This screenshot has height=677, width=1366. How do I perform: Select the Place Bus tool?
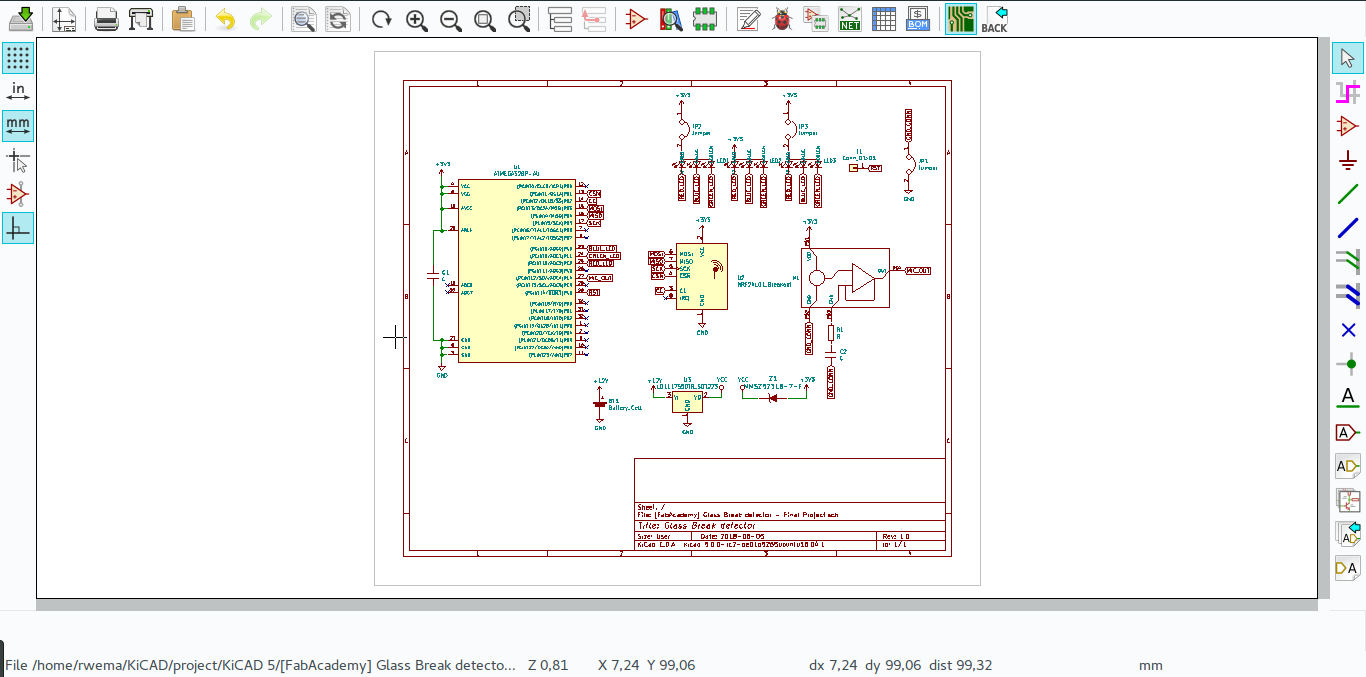coord(1349,227)
